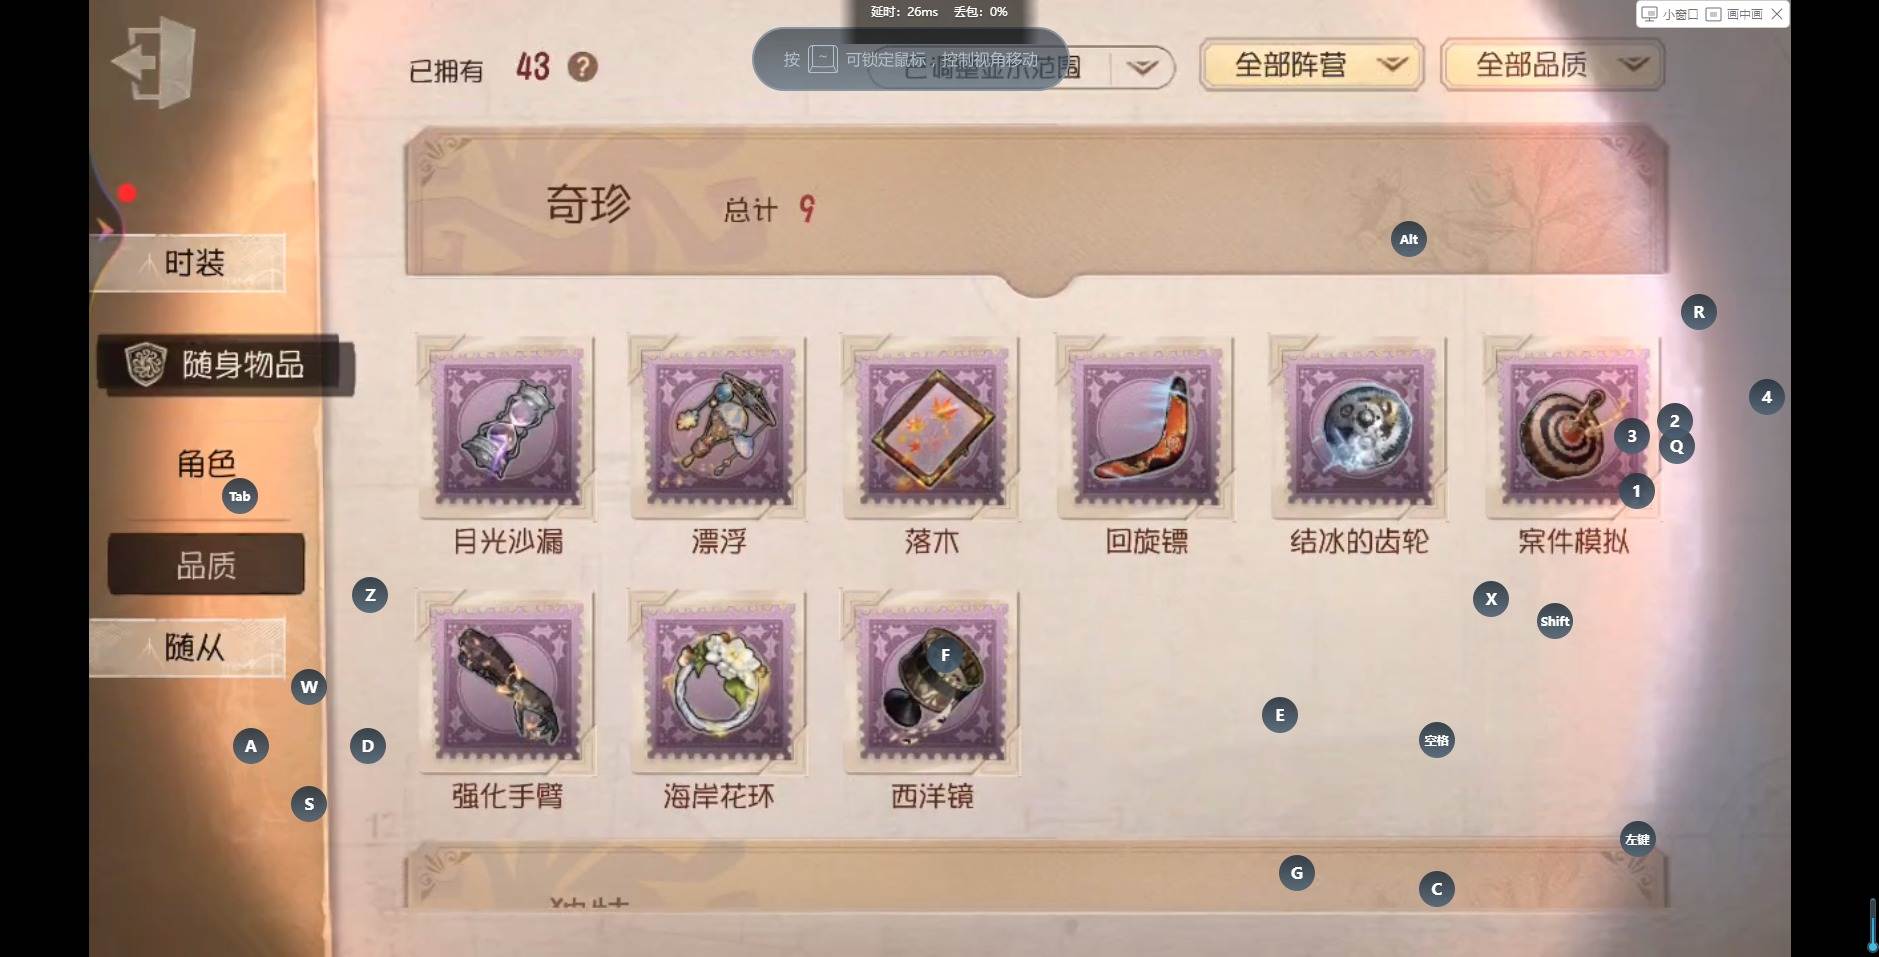
Task: Pick the 回旋镖 boomerang item
Action: pos(1146,427)
